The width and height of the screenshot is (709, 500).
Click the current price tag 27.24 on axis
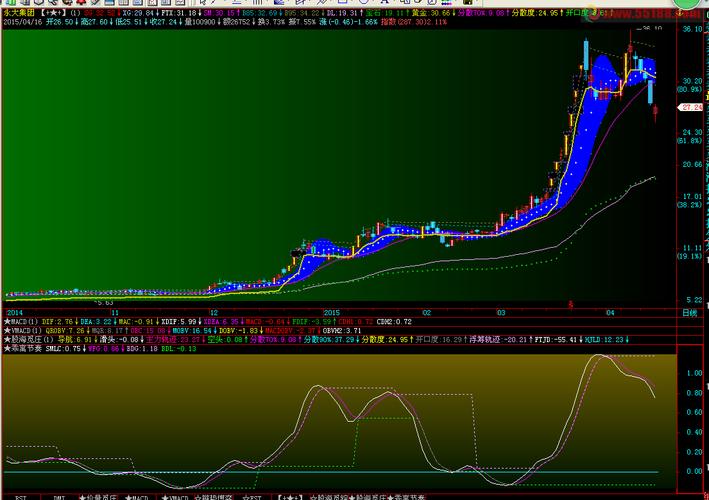coord(692,108)
